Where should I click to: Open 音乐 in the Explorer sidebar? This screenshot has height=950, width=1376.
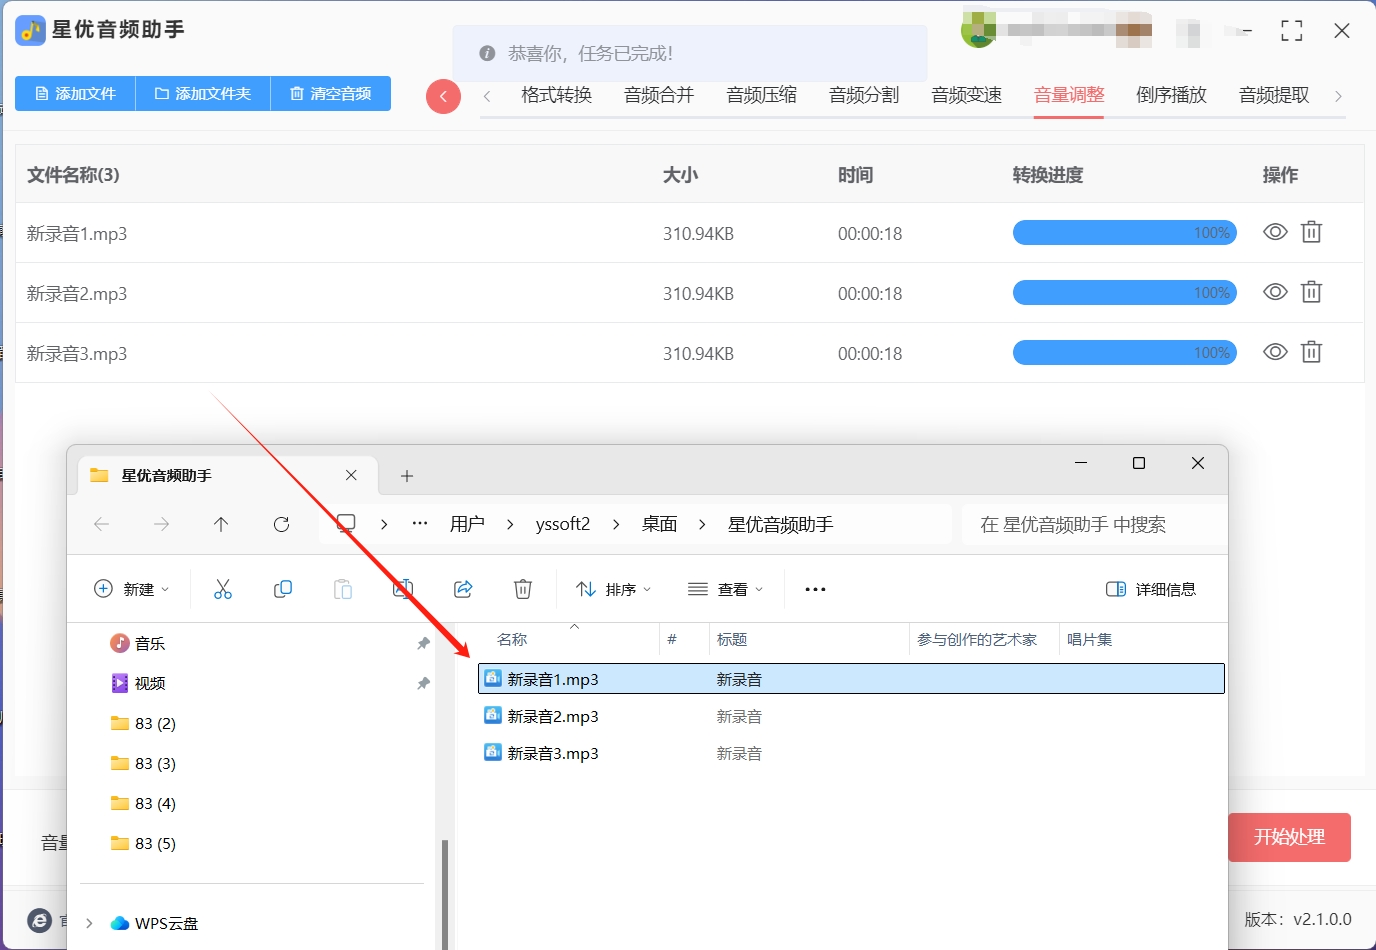(138, 643)
